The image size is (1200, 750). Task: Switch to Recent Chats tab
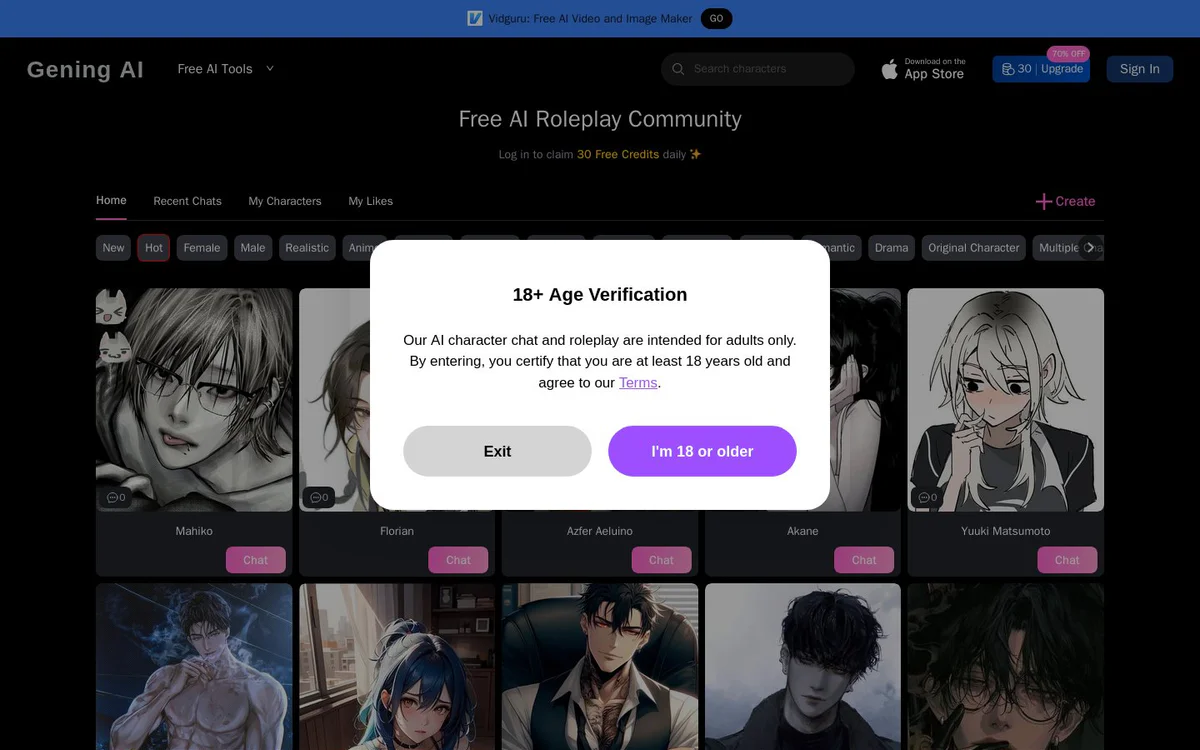187,201
